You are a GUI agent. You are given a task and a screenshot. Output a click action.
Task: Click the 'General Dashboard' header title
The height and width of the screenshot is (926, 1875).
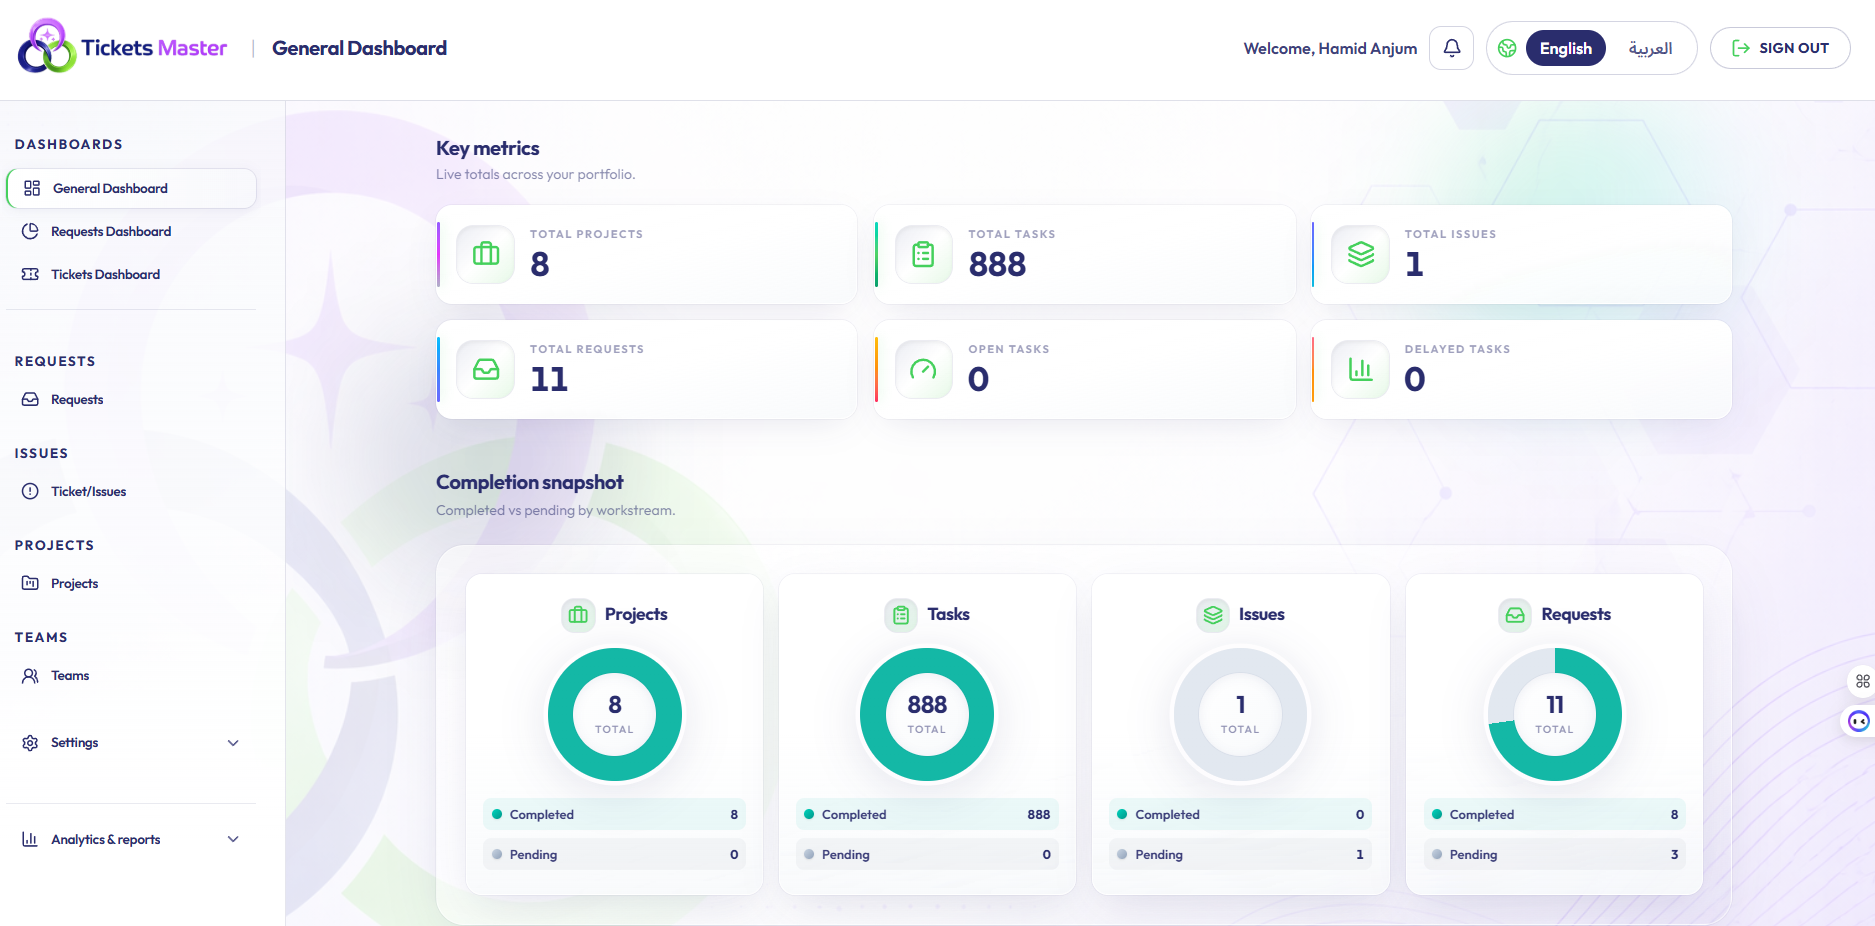pyautogui.click(x=359, y=48)
